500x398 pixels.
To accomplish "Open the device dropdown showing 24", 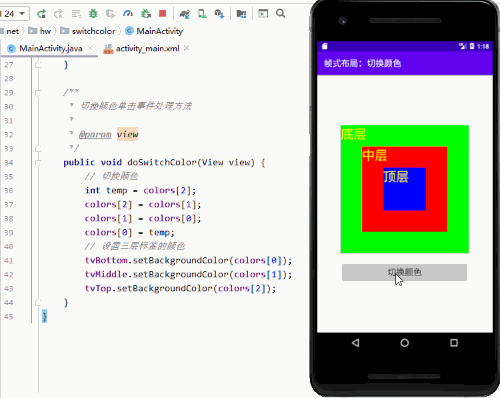I will (x=14, y=14).
